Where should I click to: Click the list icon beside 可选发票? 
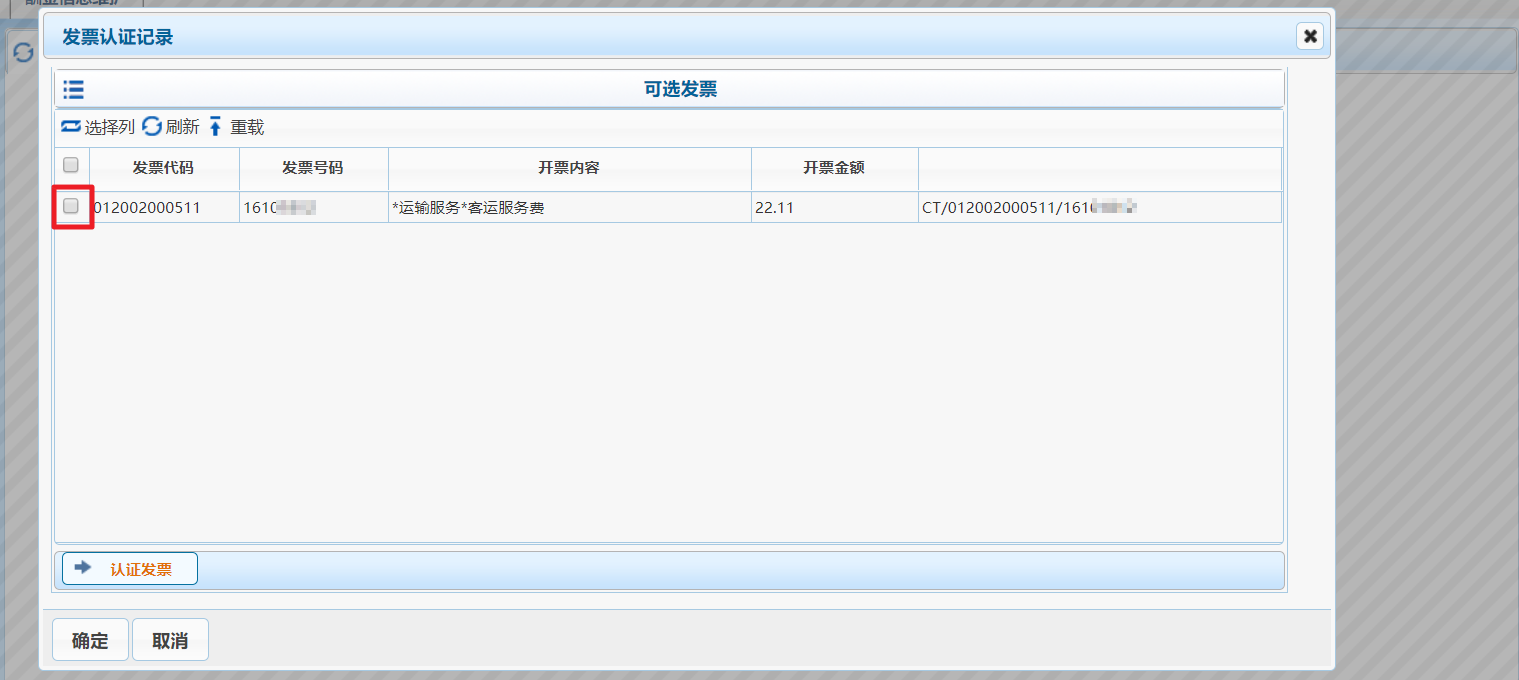click(73, 90)
